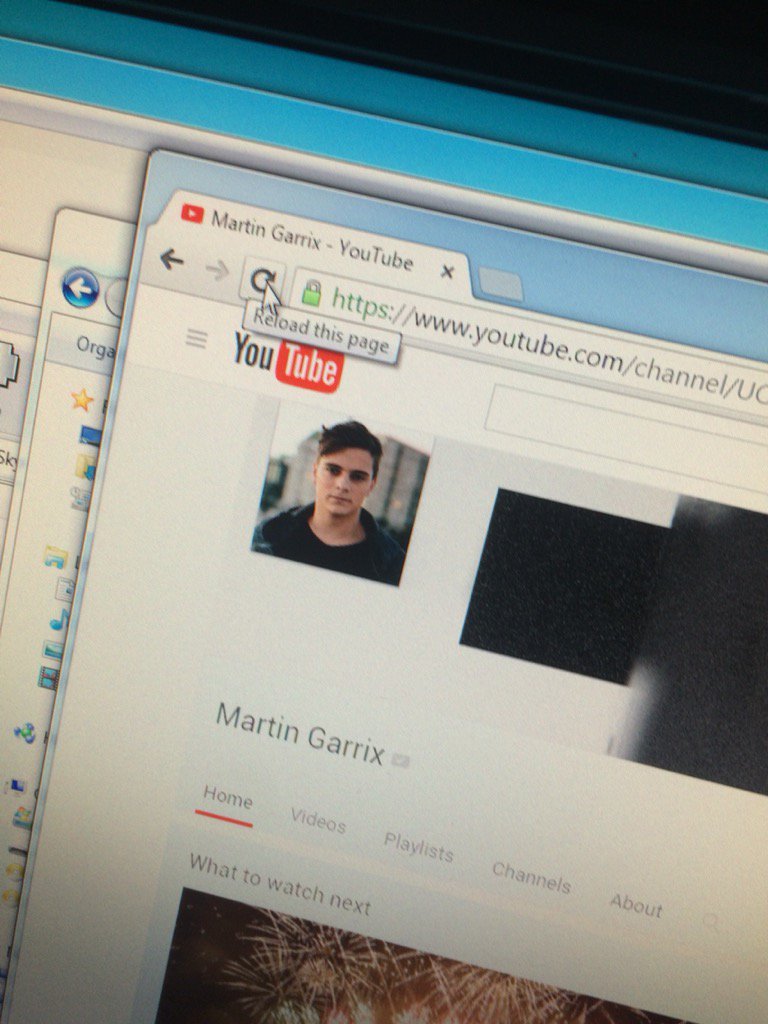Image resolution: width=768 pixels, height=1024 pixels.
Task: Open the YouTube hamburger guide menu
Action: [x=197, y=338]
